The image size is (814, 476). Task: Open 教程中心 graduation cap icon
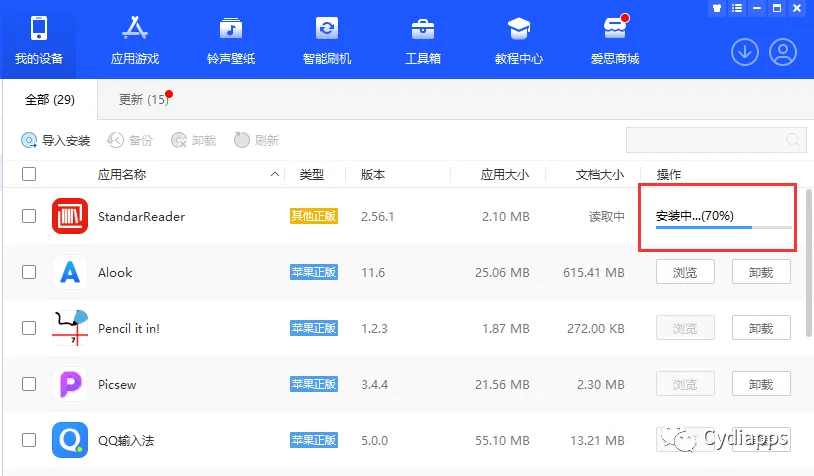coord(519,29)
